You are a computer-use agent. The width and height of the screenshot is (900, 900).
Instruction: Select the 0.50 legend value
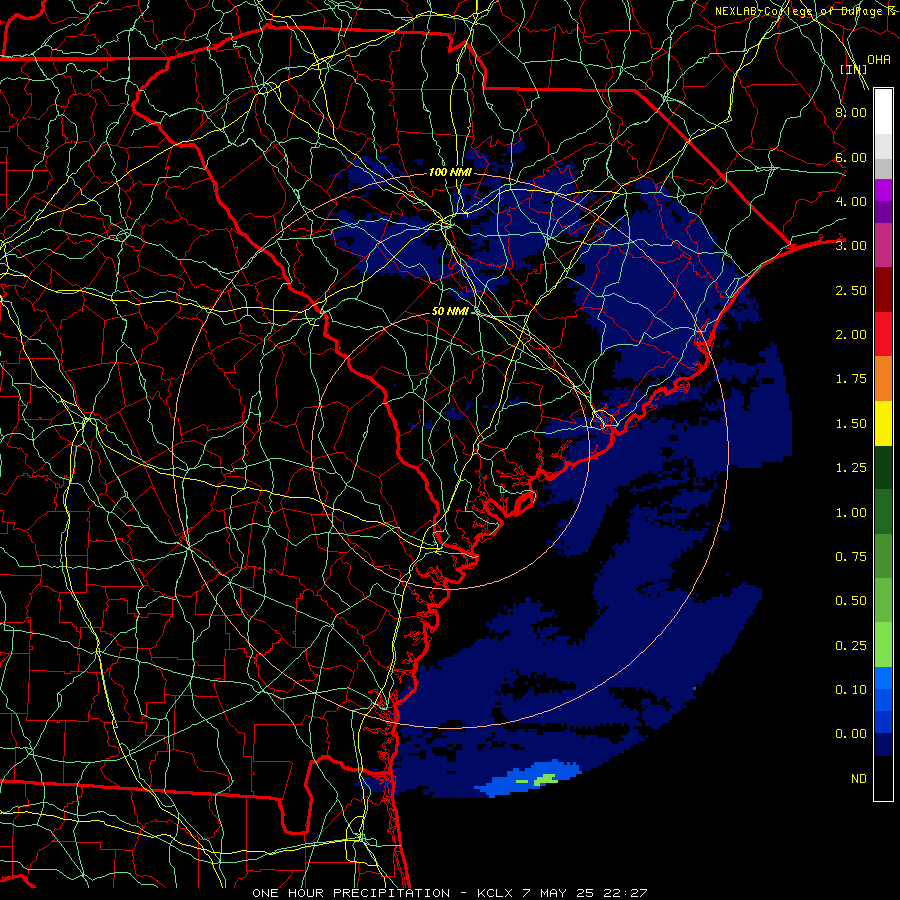click(851, 601)
